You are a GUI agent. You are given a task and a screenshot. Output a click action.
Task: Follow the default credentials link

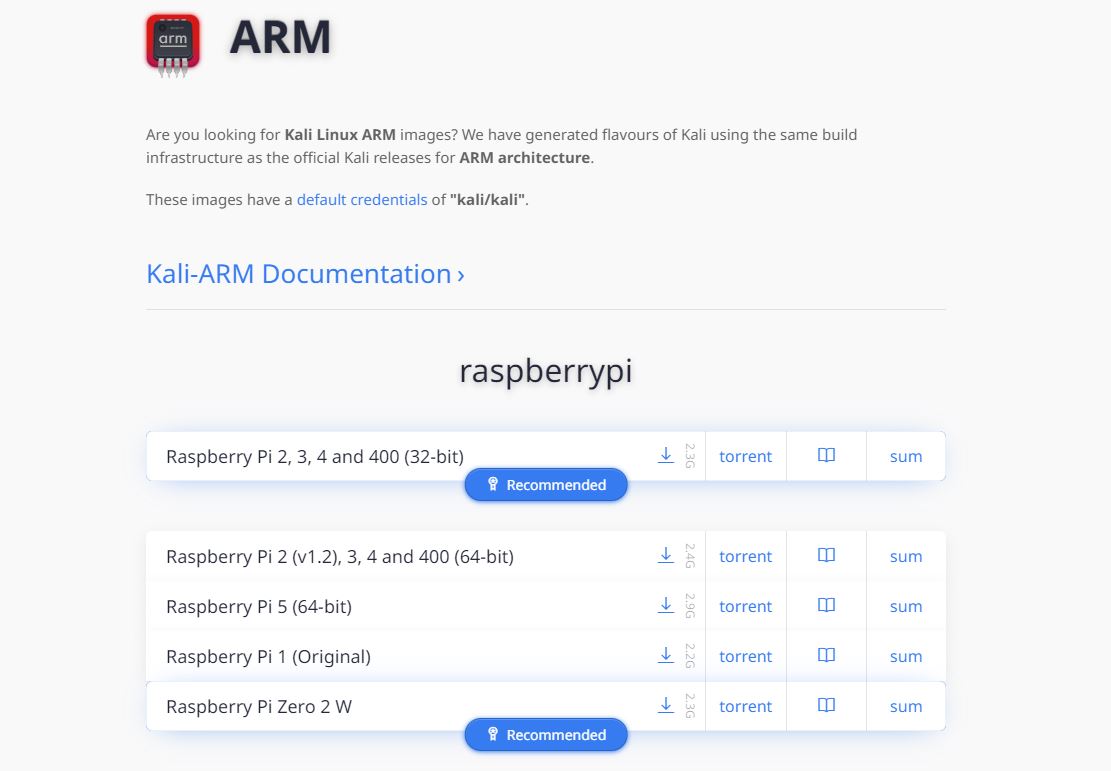coord(361,200)
